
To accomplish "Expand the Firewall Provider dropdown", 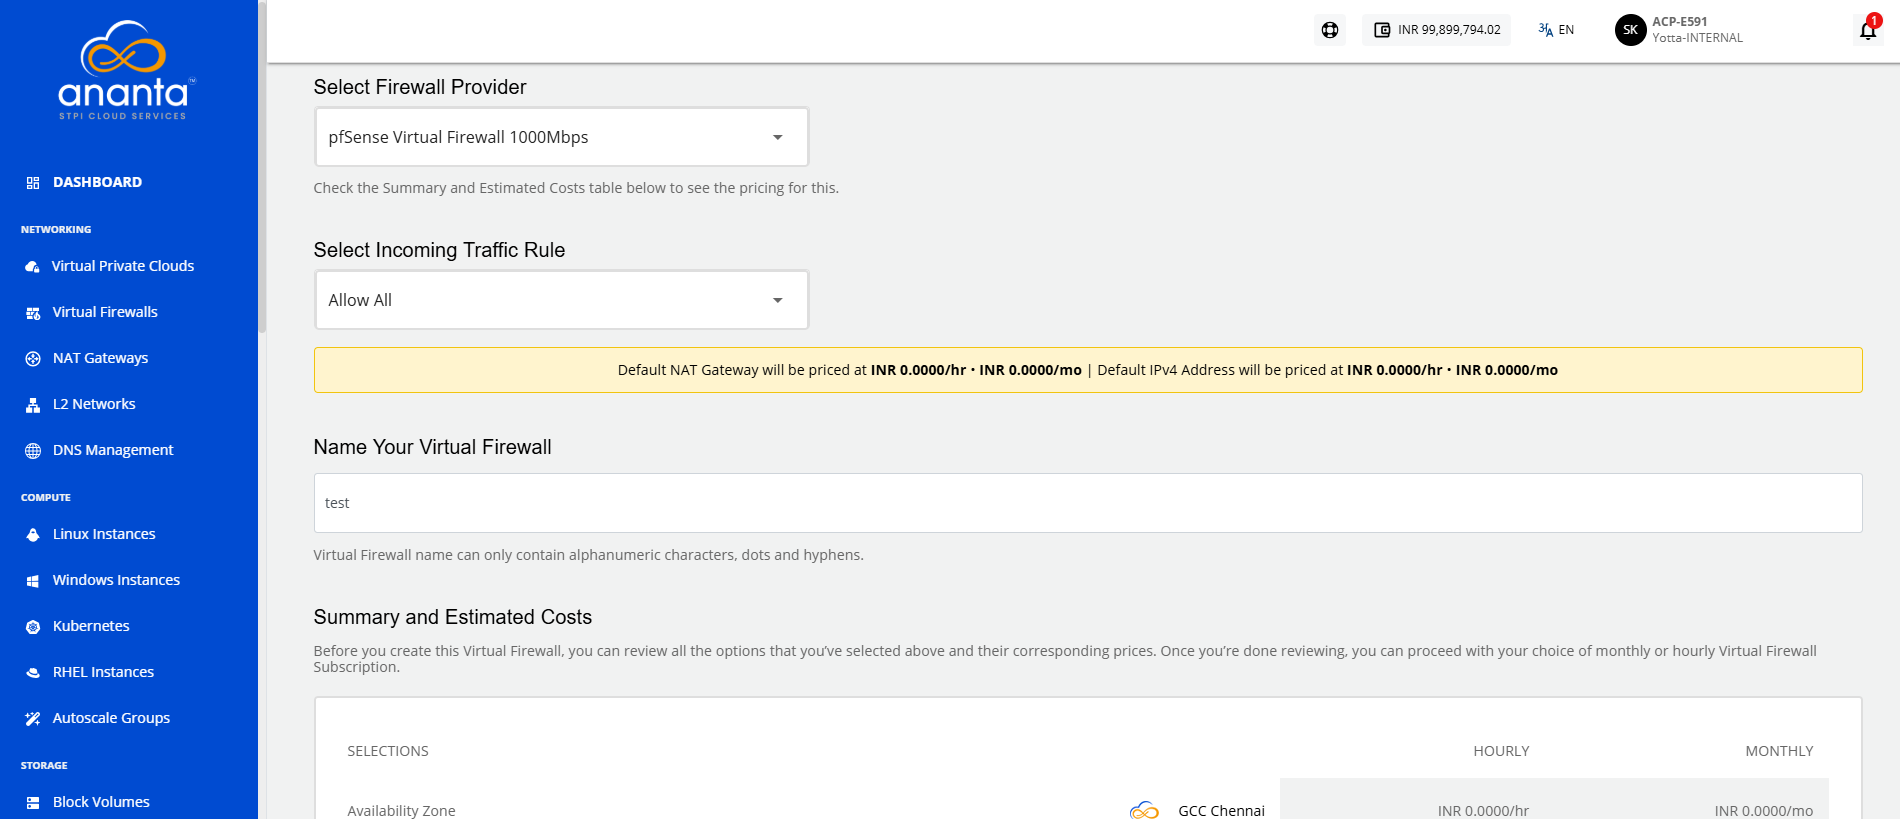I will click(x=562, y=137).
